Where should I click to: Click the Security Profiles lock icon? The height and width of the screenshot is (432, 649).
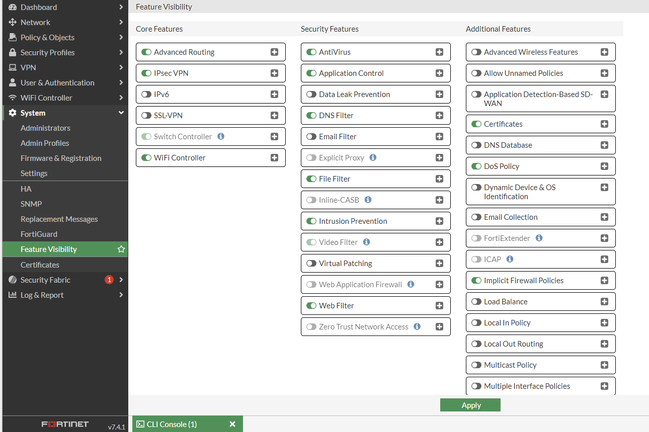(12, 52)
